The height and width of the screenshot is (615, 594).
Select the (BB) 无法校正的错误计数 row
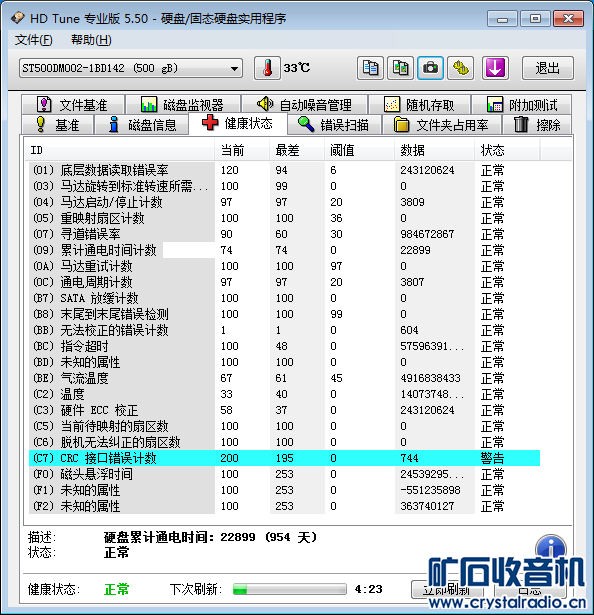[284, 330]
